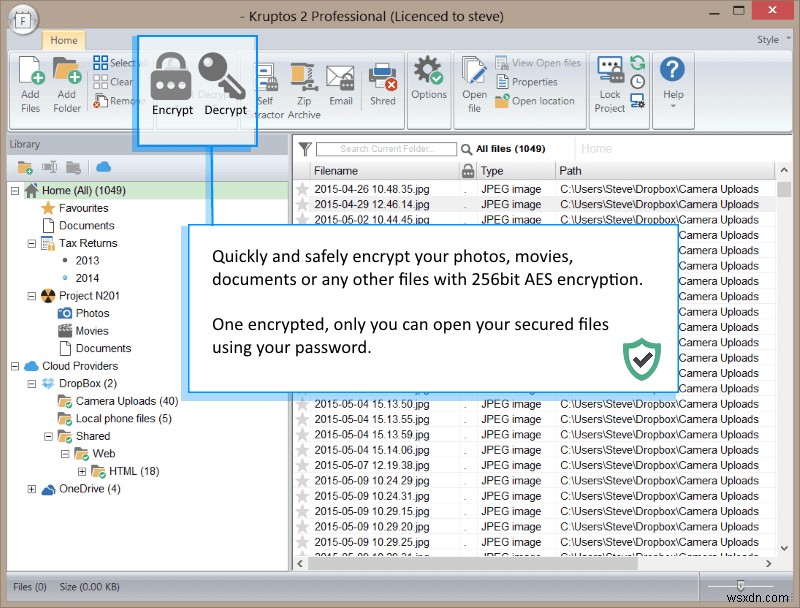Toggle the filter funnel icon

305,149
